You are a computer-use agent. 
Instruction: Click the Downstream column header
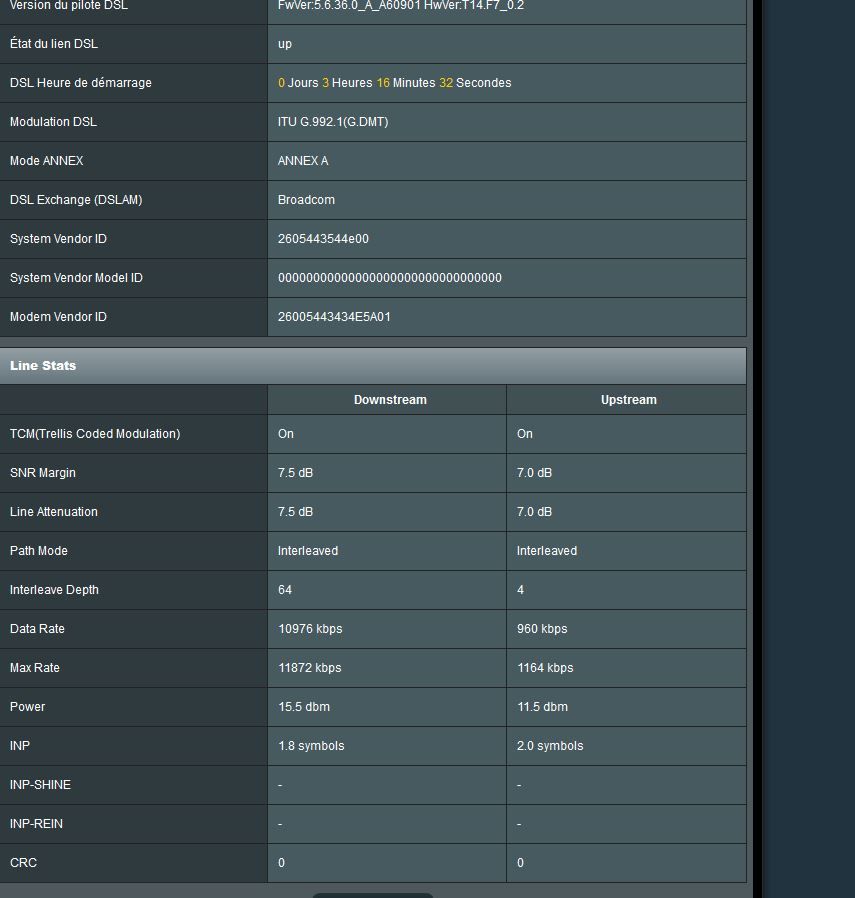[x=390, y=400]
